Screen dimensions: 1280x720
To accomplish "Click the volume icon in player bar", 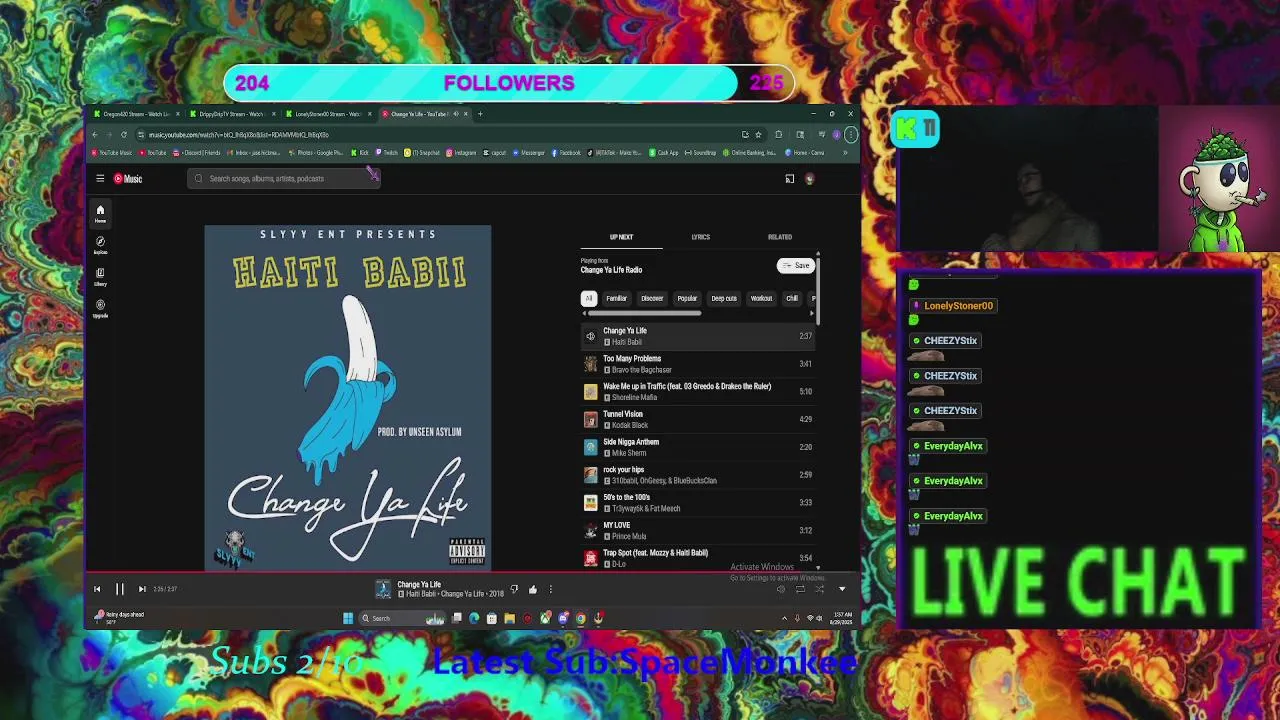I will 781,589.
